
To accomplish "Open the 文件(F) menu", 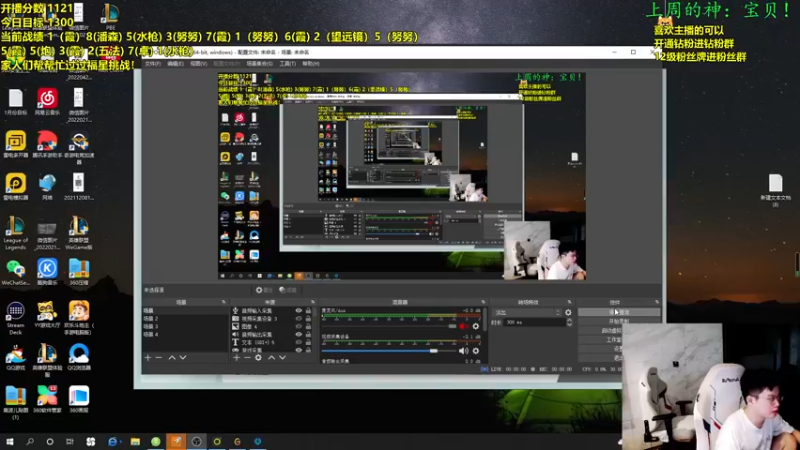I will [153, 64].
